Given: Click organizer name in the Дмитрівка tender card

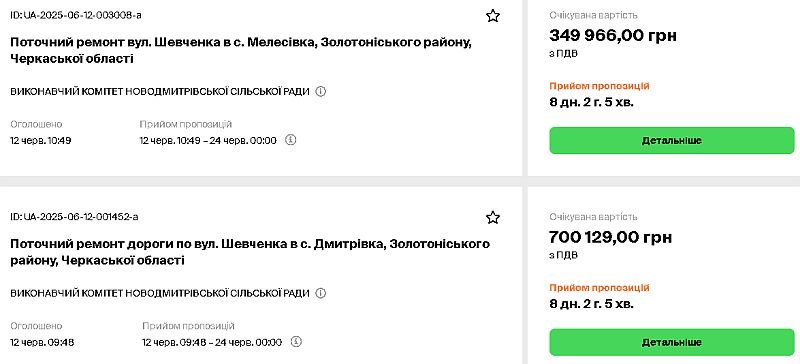Looking at the screenshot, I should [x=160, y=293].
